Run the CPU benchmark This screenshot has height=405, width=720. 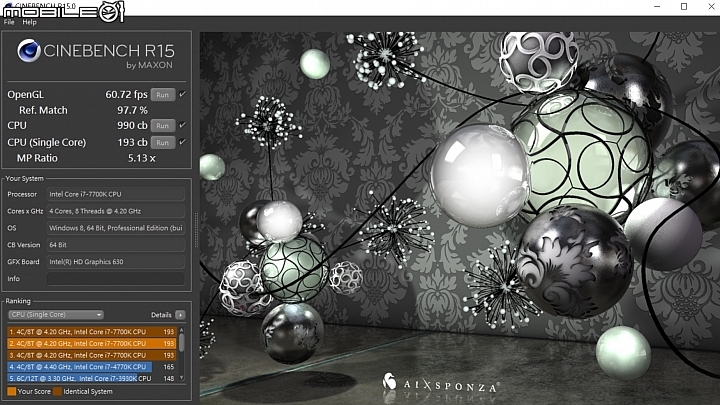[163, 125]
